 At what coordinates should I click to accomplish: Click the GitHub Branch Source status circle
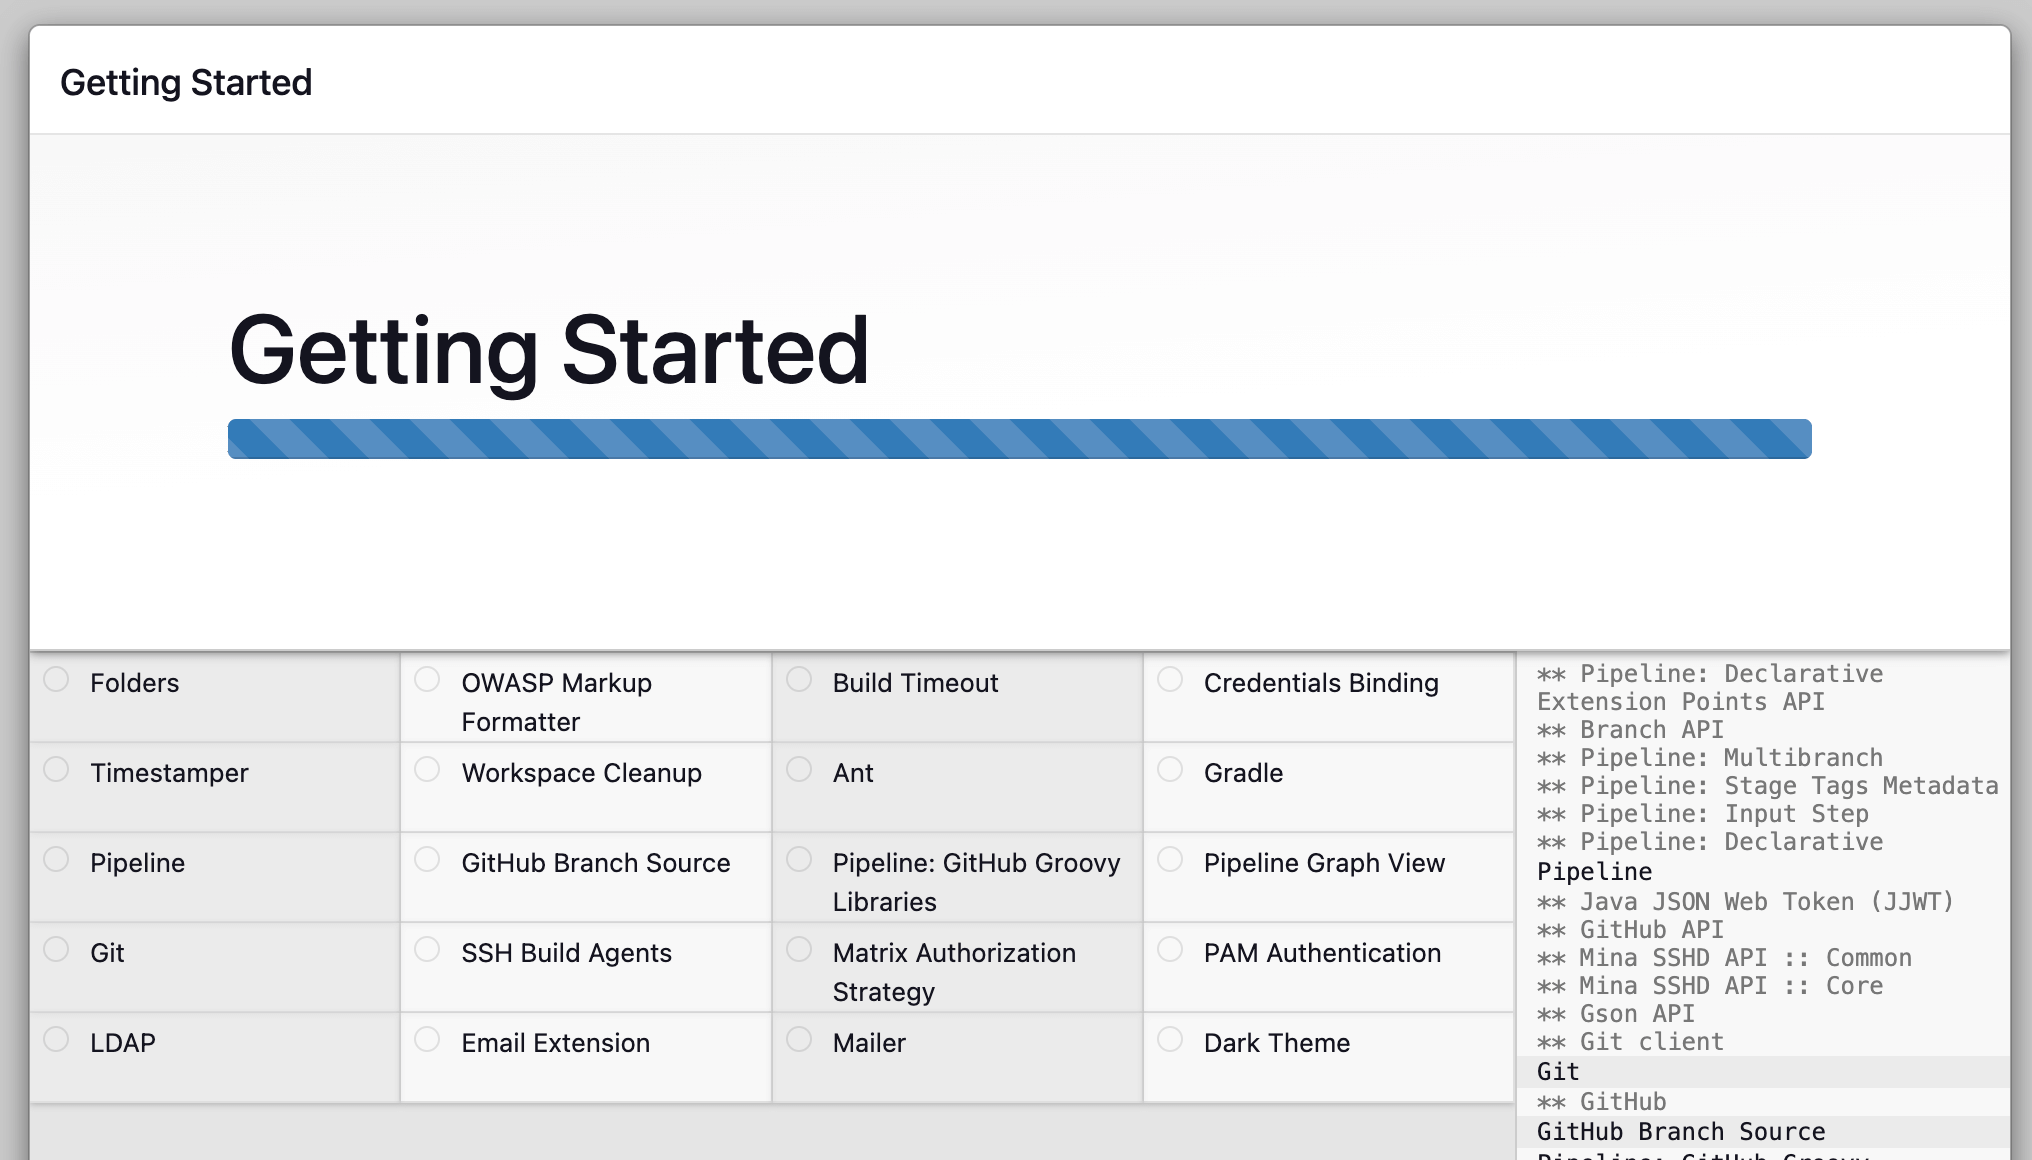coord(428,860)
